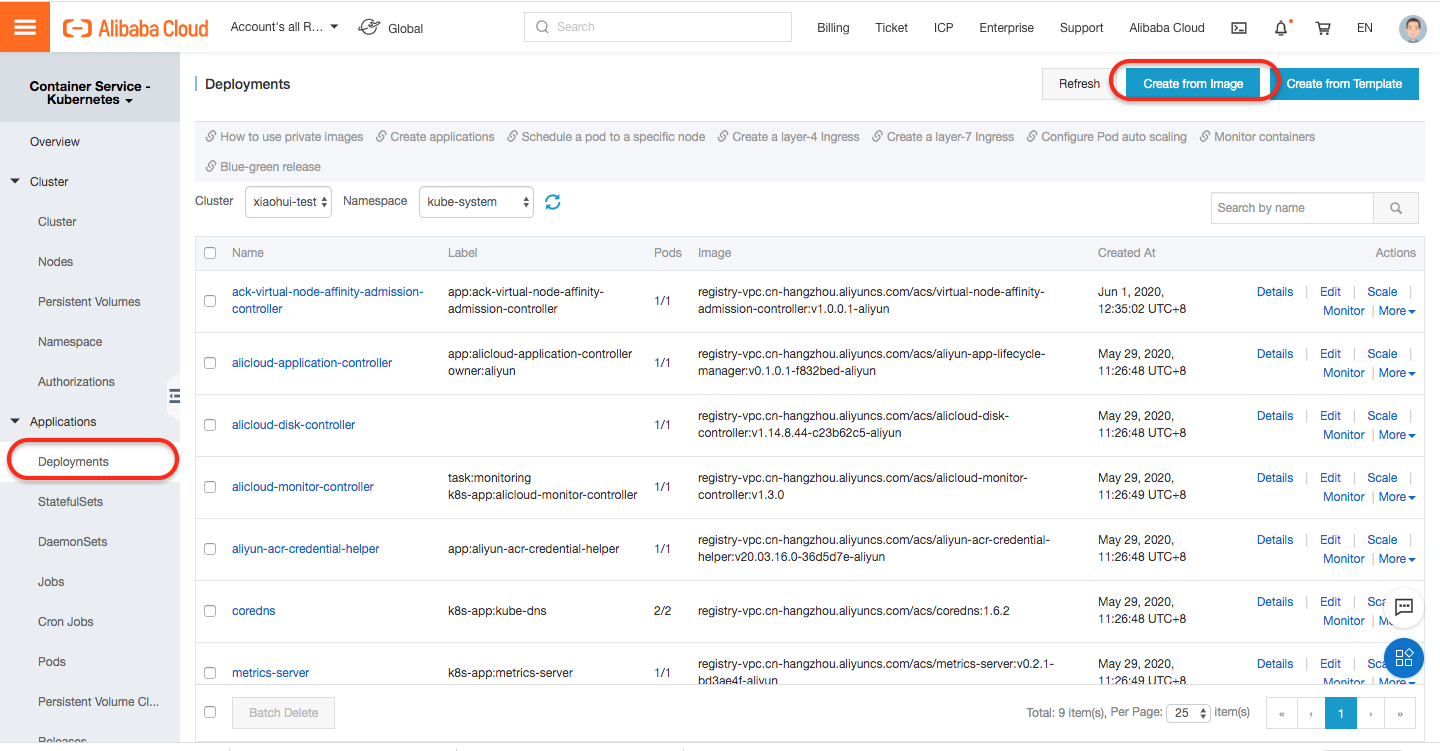Open the Namespace selector kube-system
Image resolution: width=1440 pixels, height=751 pixels.
coord(476,202)
